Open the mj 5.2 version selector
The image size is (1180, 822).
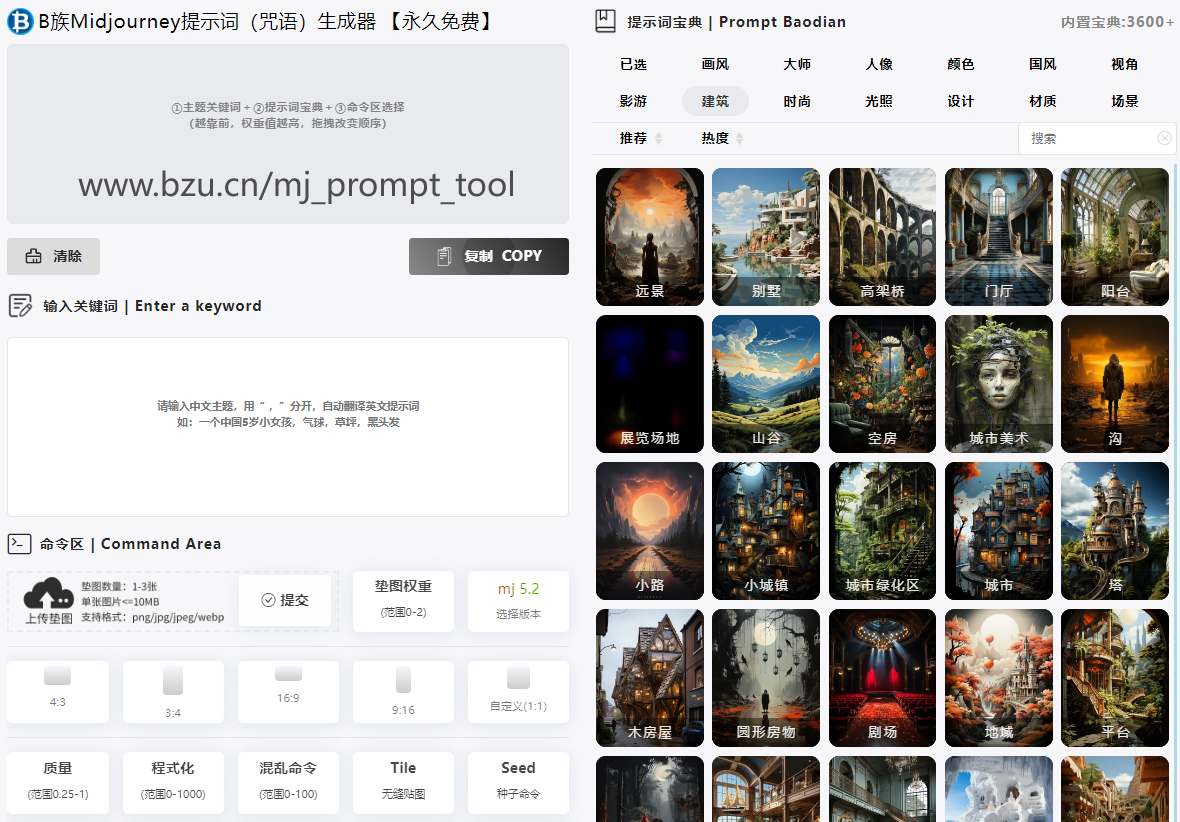coord(519,601)
